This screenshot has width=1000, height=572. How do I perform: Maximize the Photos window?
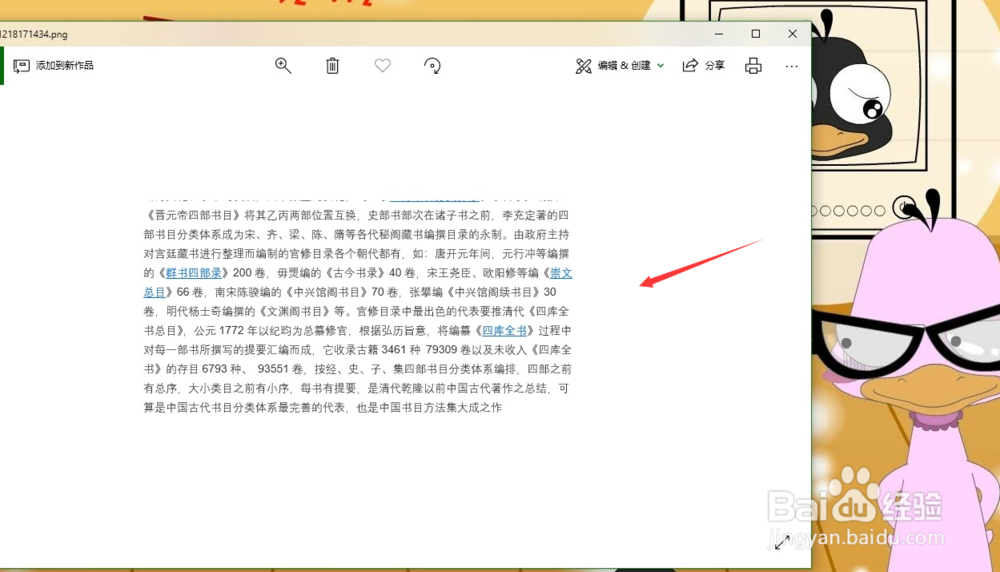pos(756,34)
